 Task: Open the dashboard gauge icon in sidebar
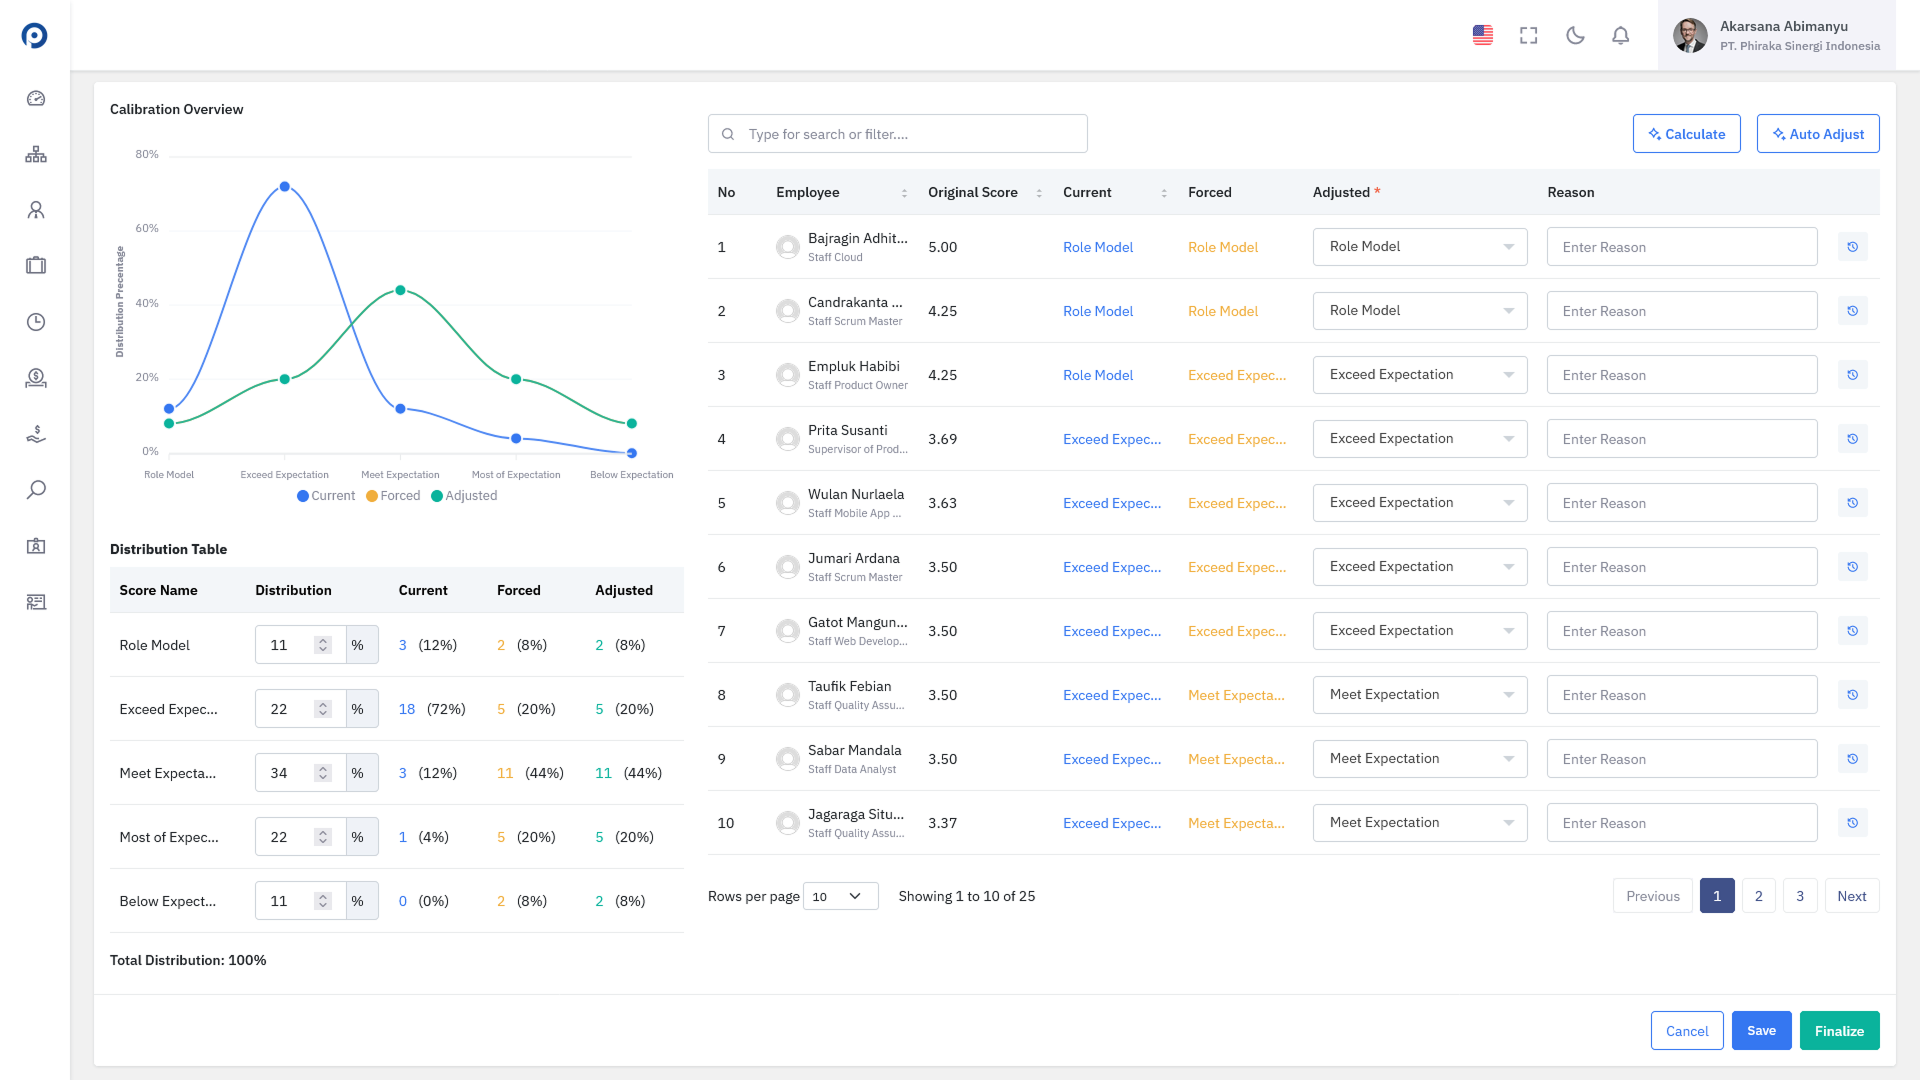(x=36, y=98)
